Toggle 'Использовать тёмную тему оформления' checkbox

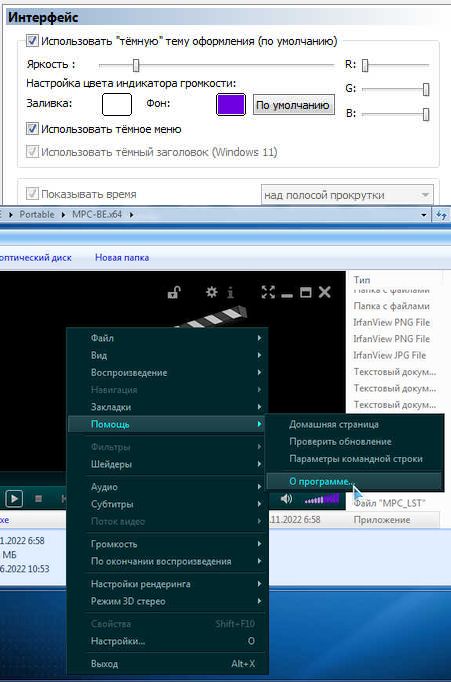pos(32,41)
